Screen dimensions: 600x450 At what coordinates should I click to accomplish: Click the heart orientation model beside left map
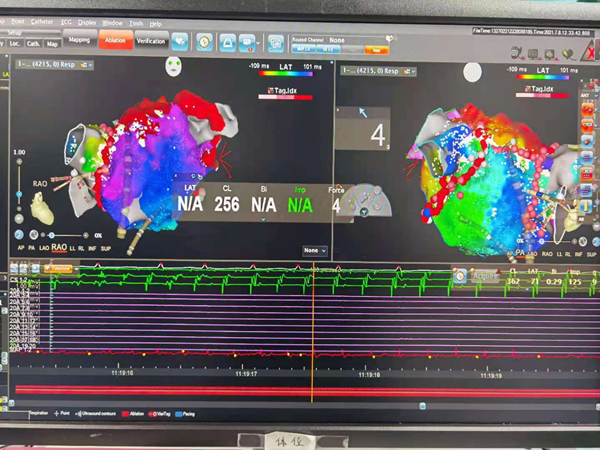[x=40, y=207]
